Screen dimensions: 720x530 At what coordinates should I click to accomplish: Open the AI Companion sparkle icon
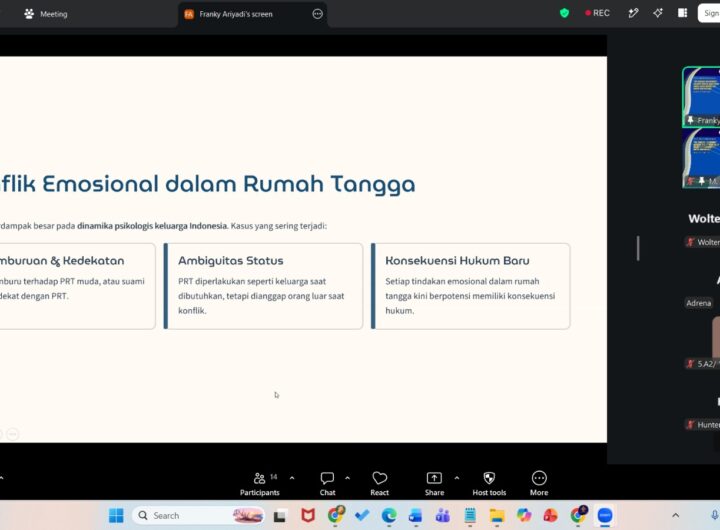click(658, 13)
